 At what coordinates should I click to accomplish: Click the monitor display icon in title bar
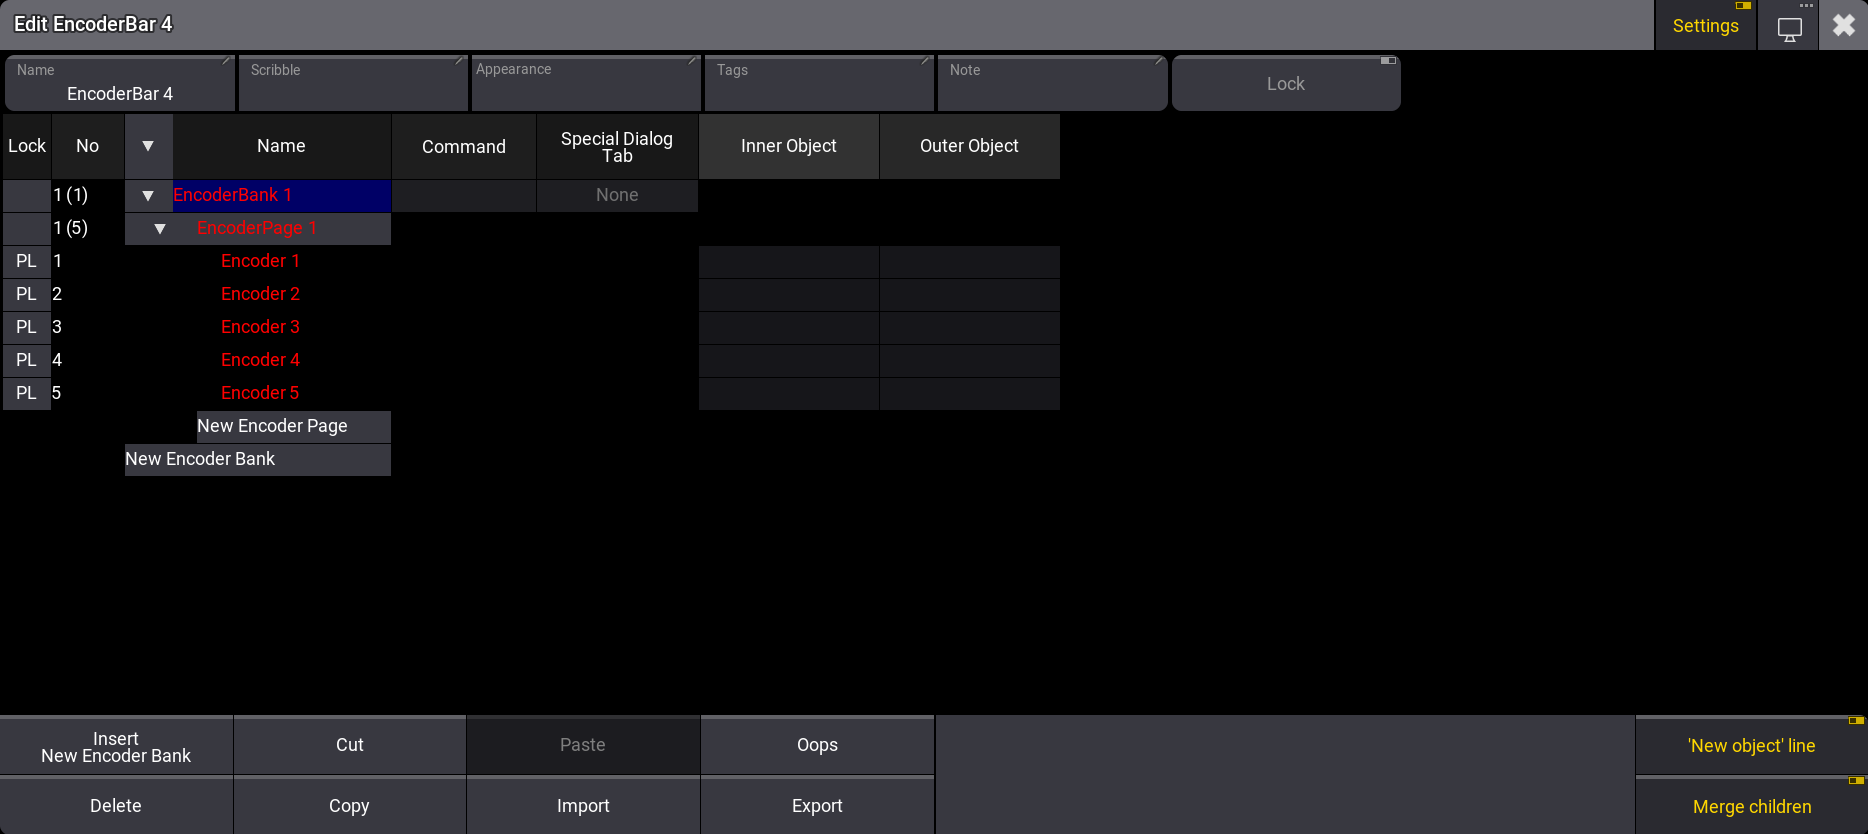pyautogui.click(x=1789, y=27)
